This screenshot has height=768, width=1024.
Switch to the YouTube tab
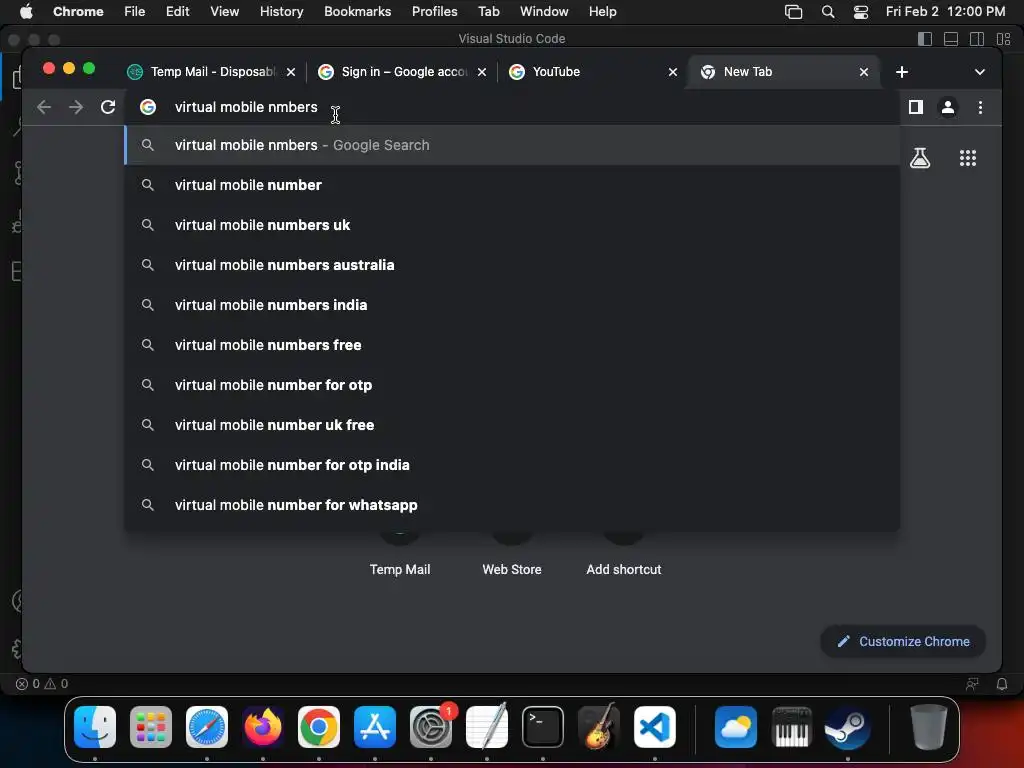click(x=593, y=72)
